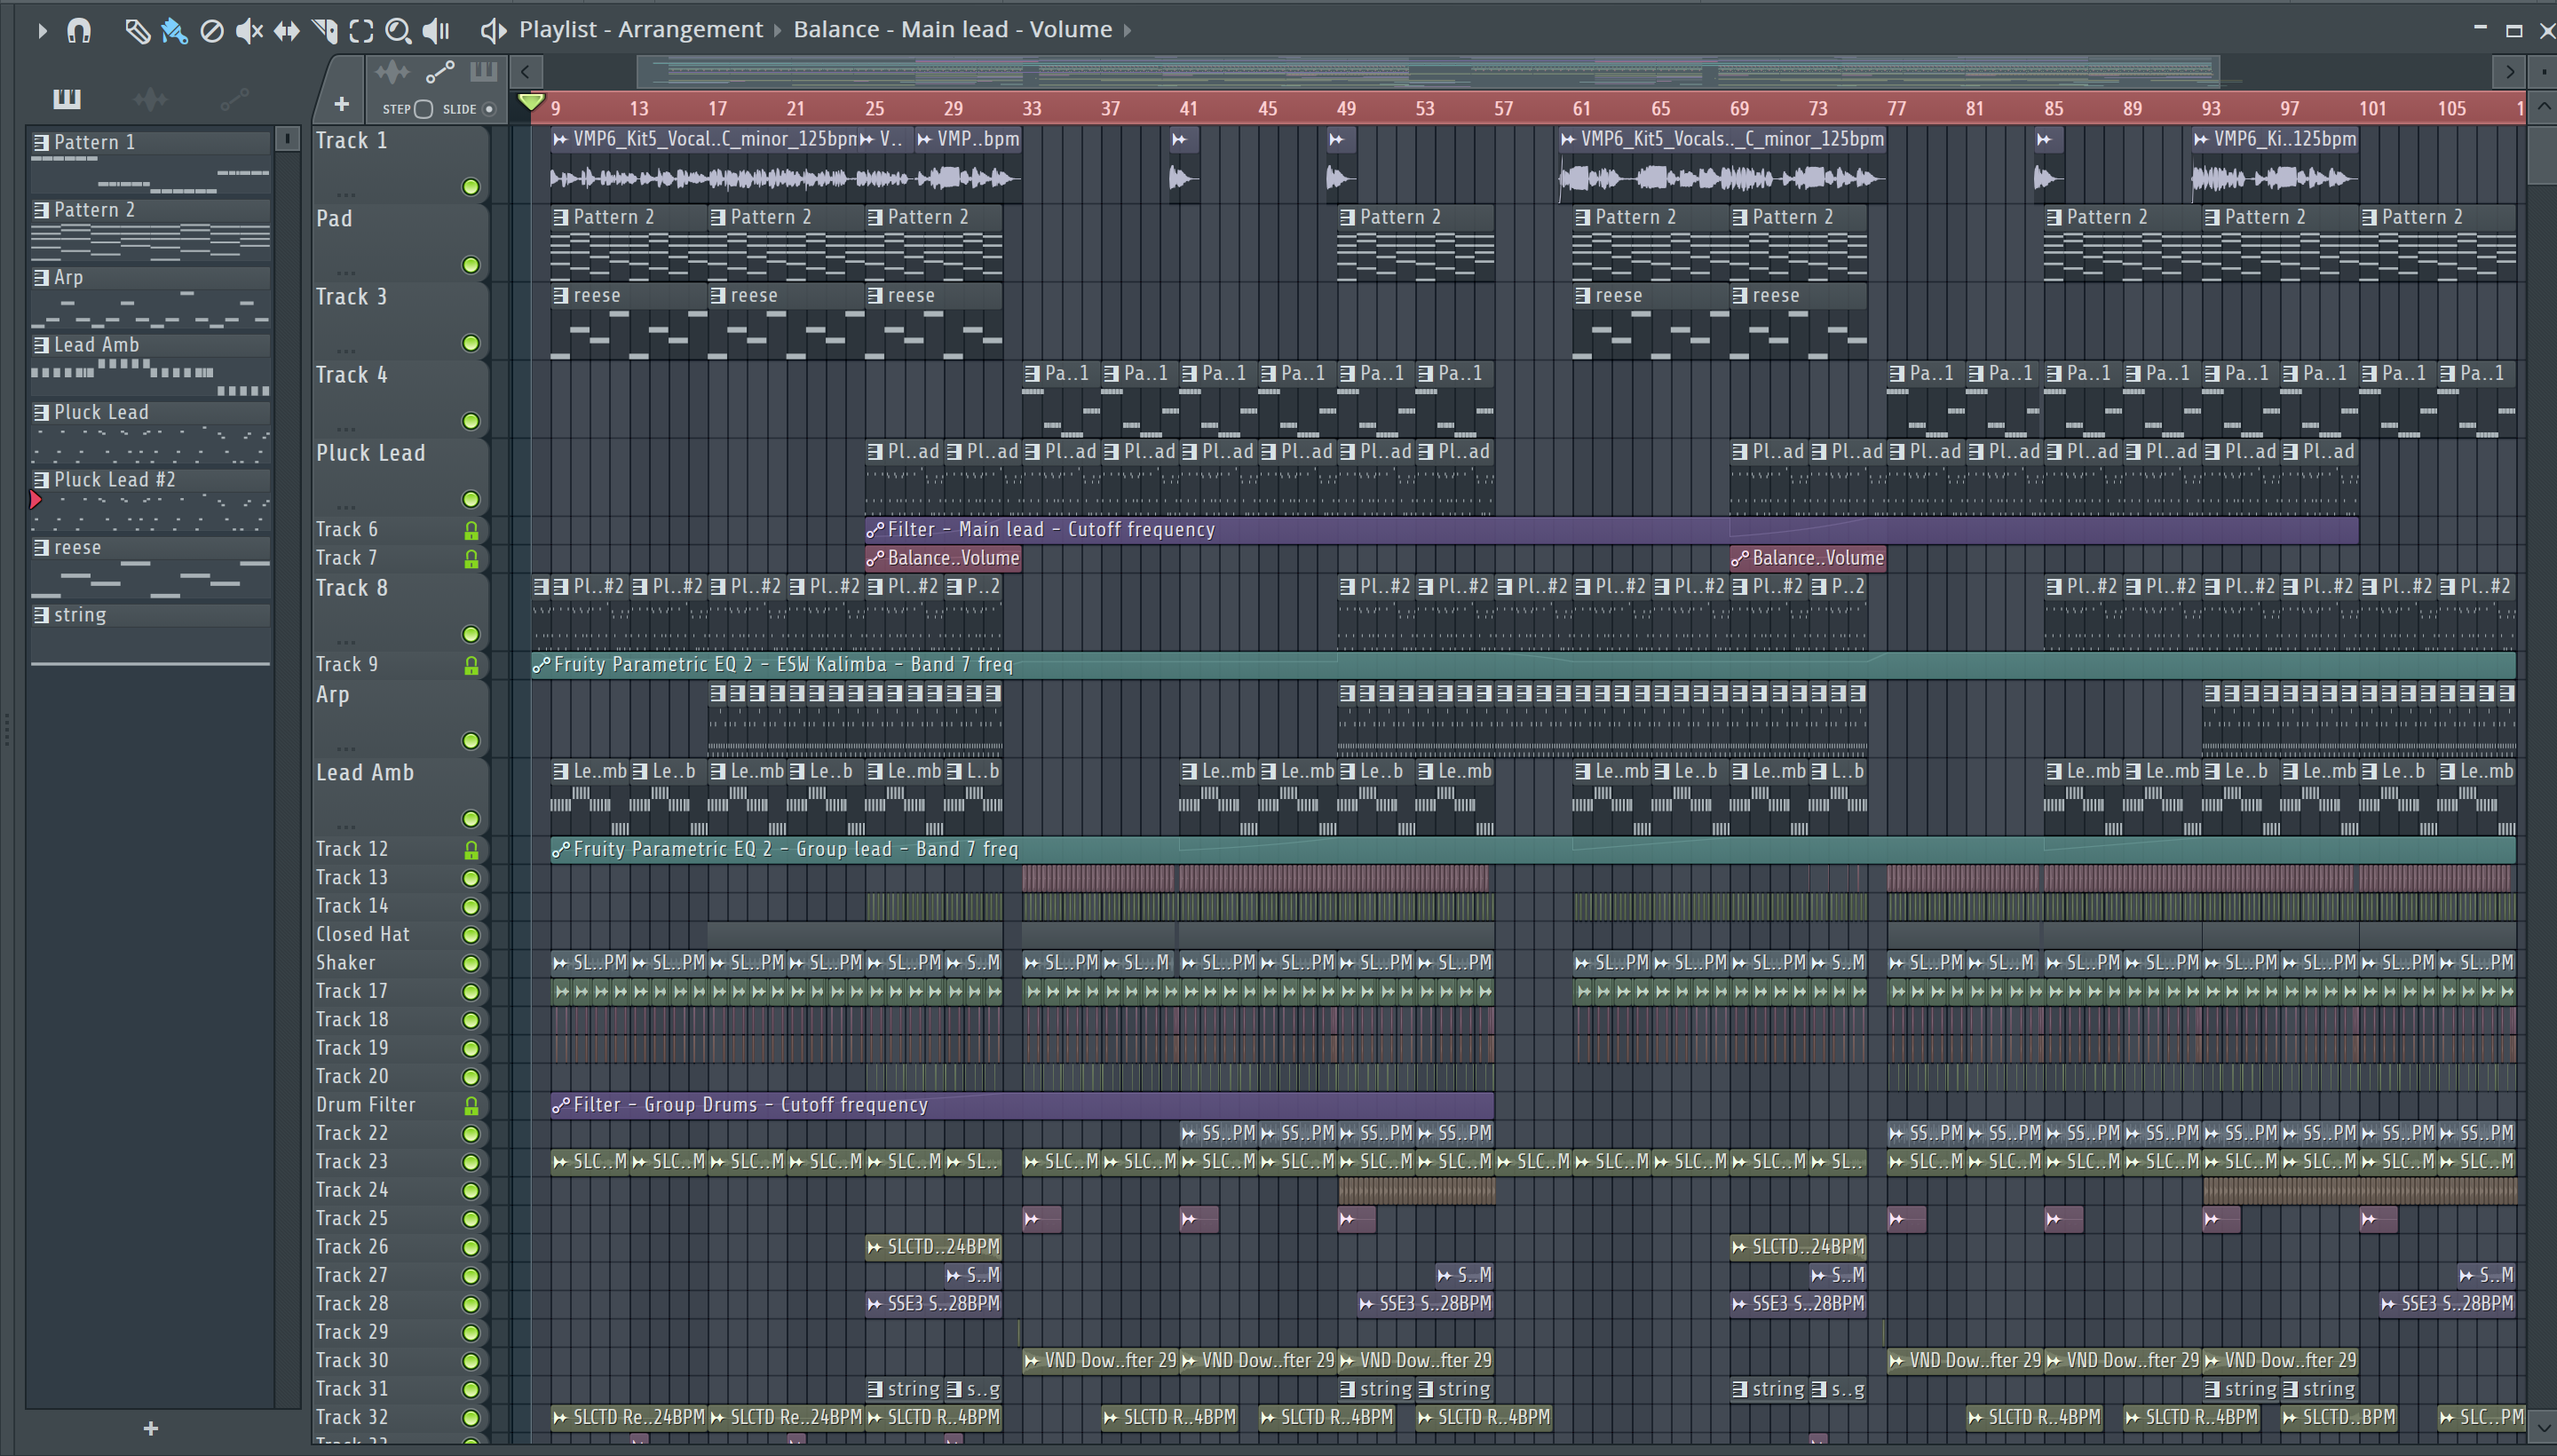Mute Track 1 with its green LED
Viewport: 2557px width, 1456px height.
click(x=470, y=187)
